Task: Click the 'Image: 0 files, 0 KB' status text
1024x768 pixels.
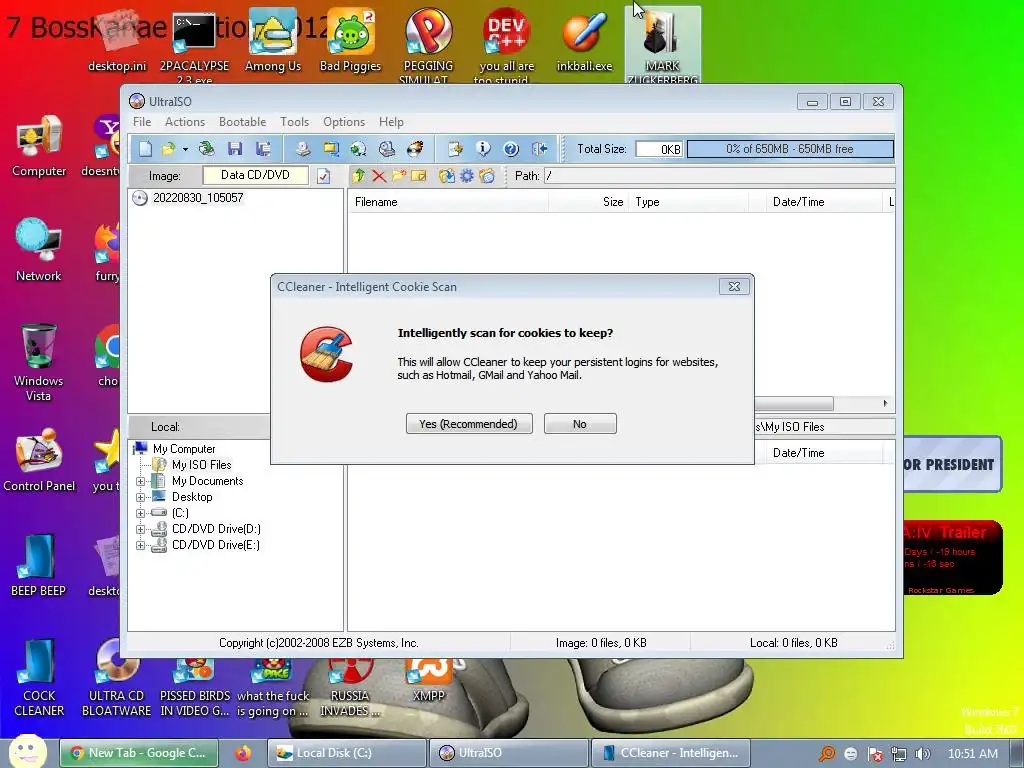Action: click(x=601, y=643)
